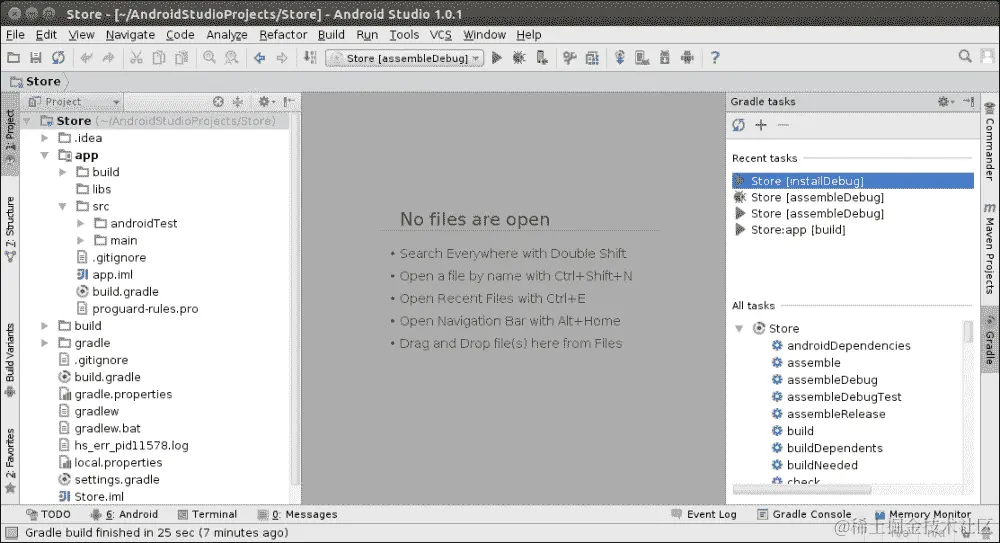Click the Make Project icon
The width and height of the screenshot is (1000, 543).
(310, 58)
